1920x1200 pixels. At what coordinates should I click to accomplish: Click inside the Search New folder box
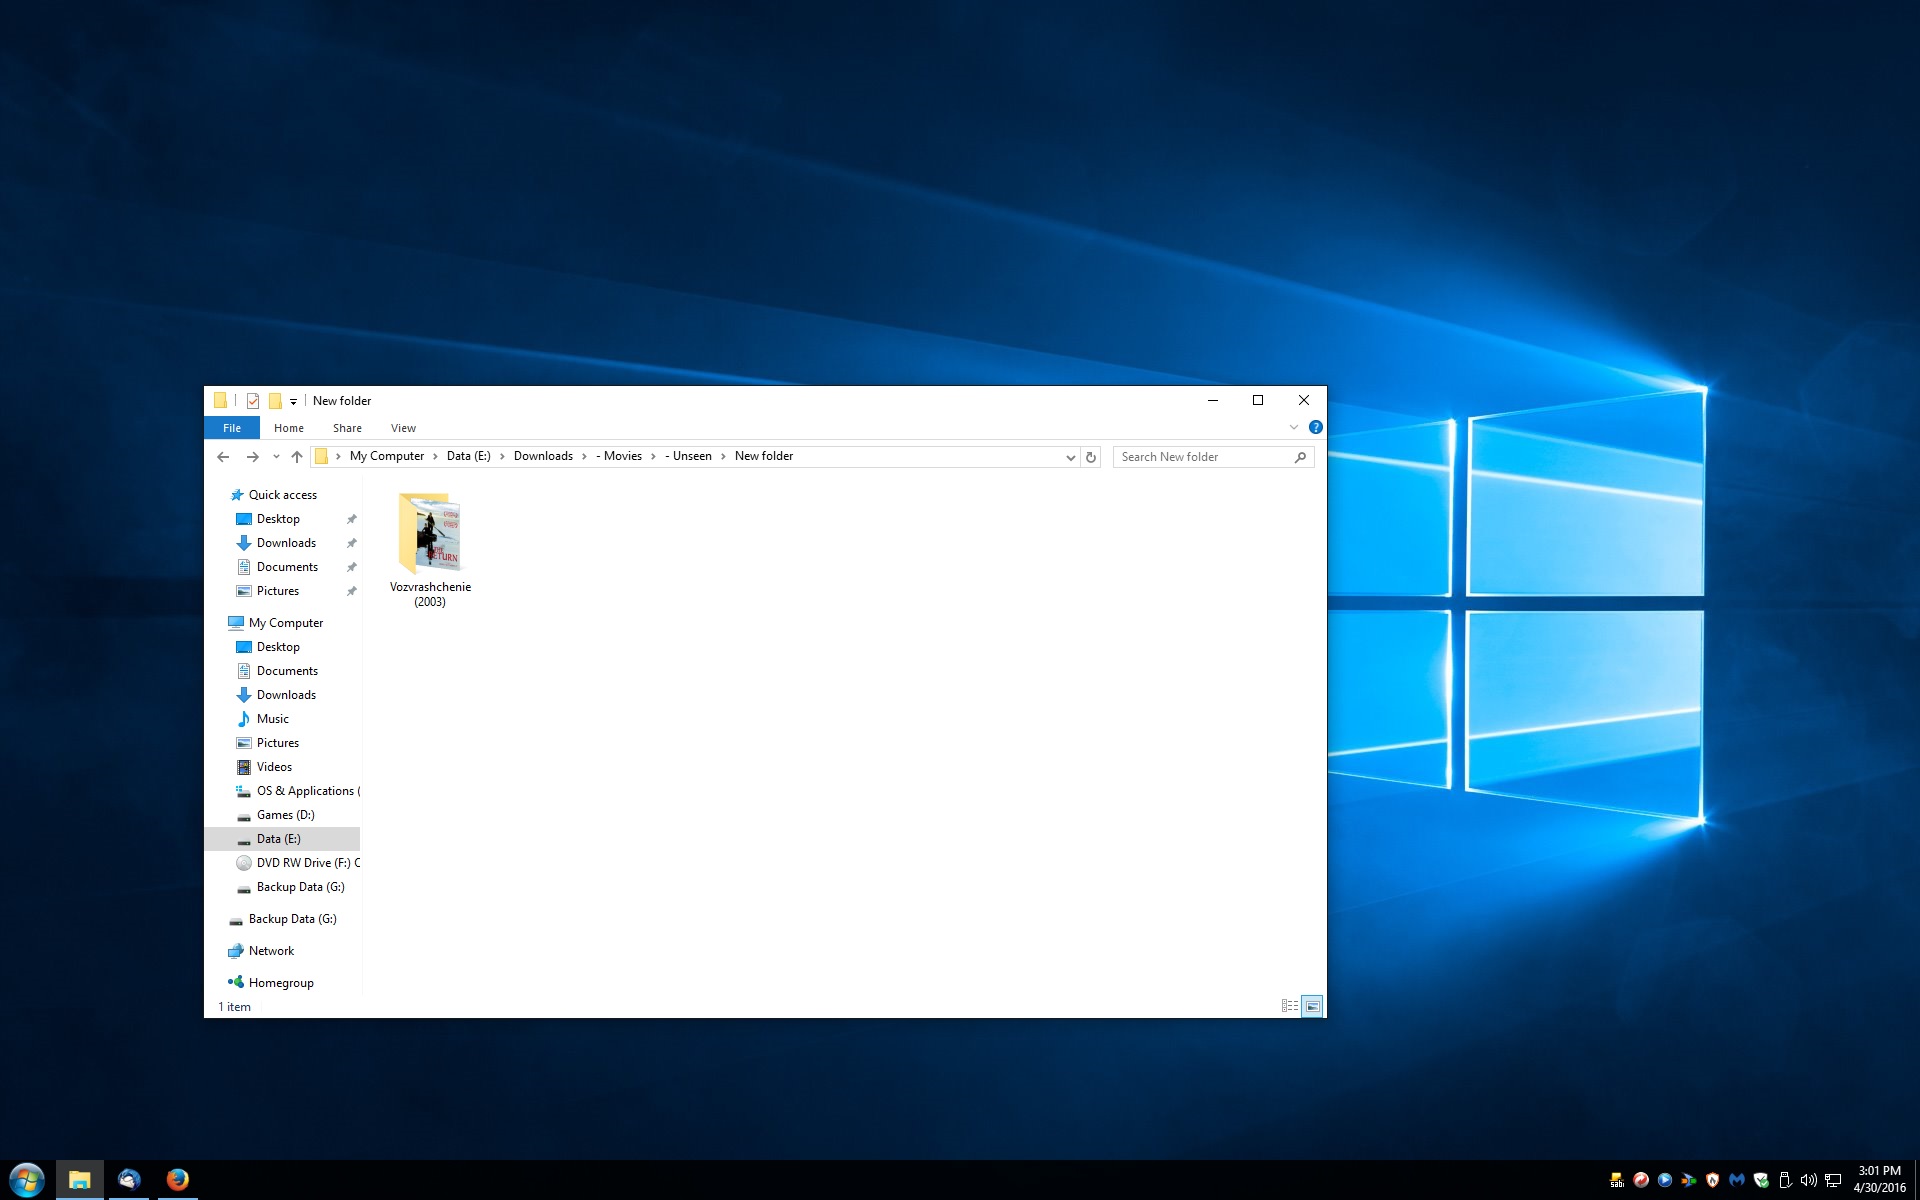click(x=1200, y=456)
